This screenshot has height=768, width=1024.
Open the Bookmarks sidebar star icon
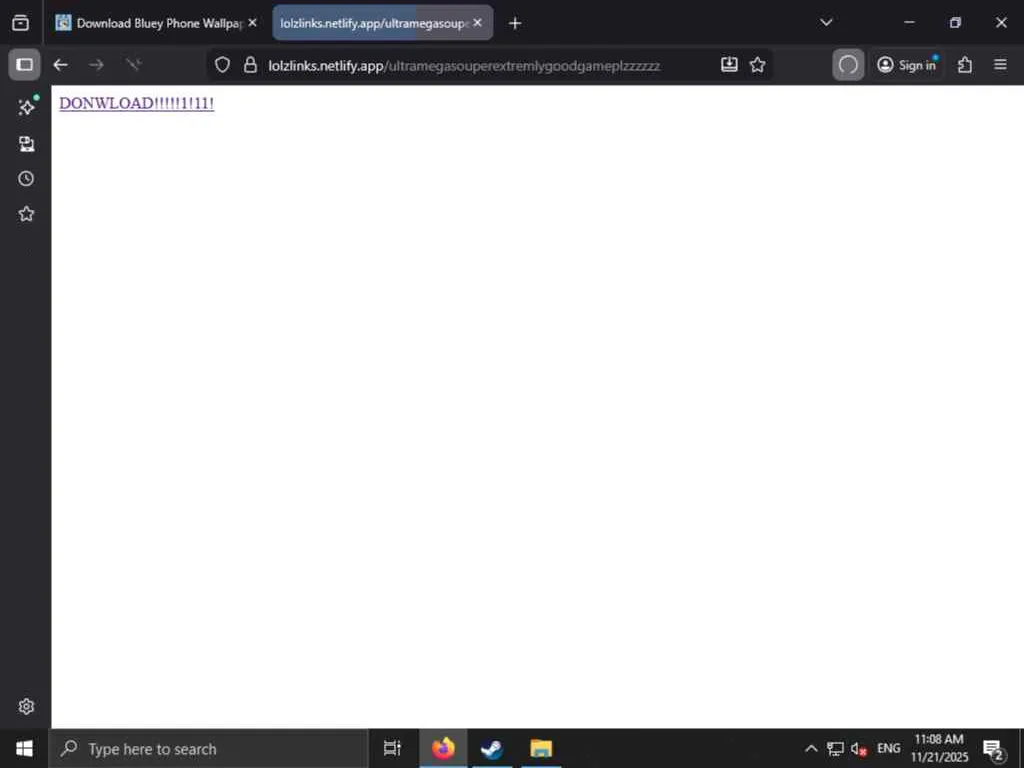[x=26, y=214]
